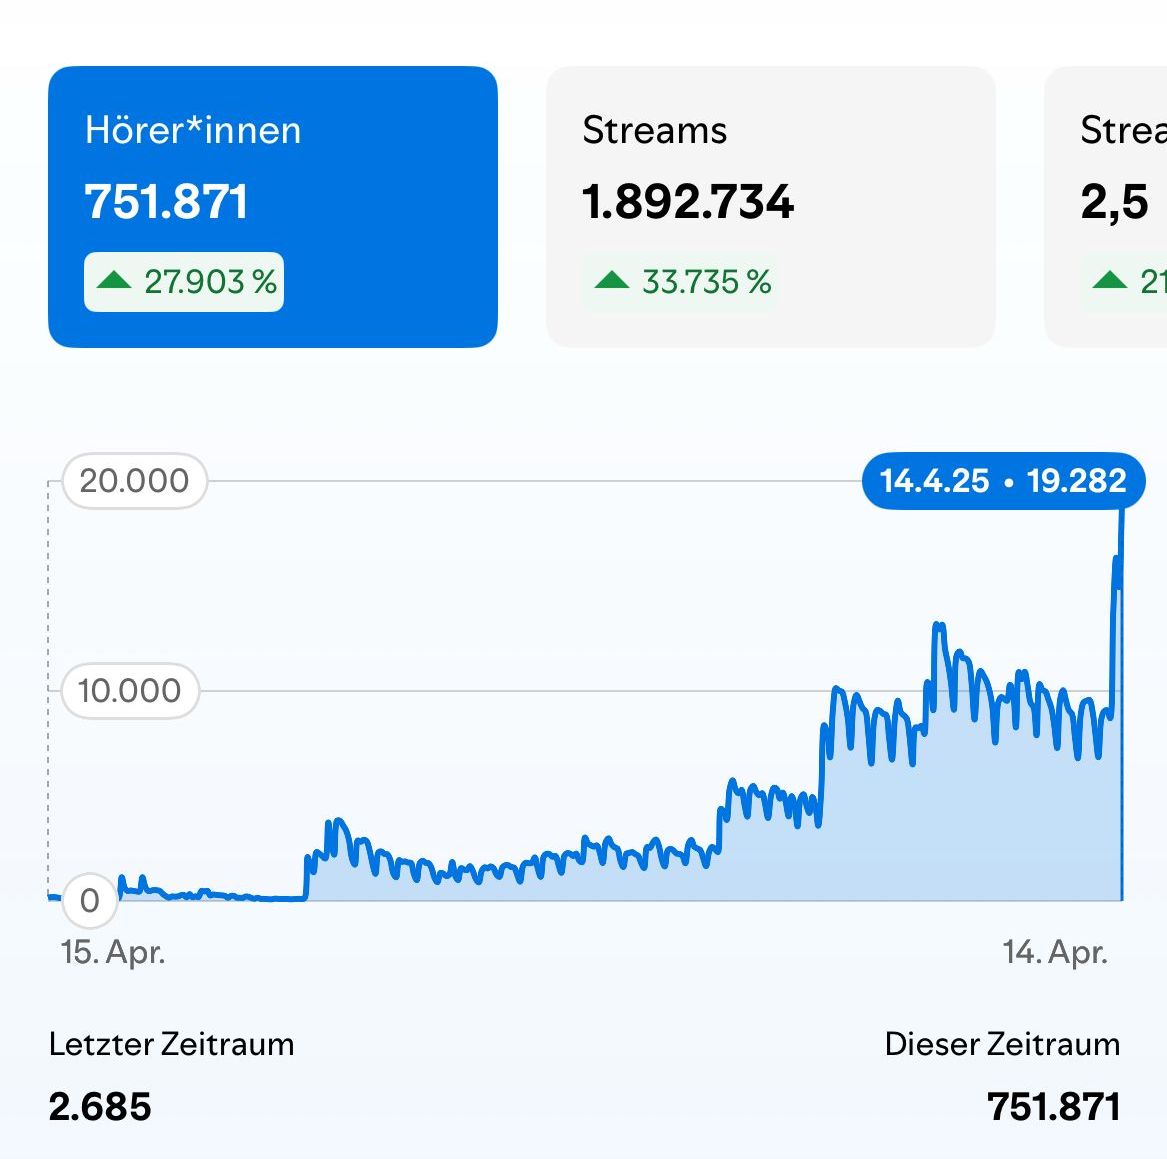The height and width of the screenshot is (1159, 1167).
Task: Click the green arrow on the cut-off third card
Action: click(1109, 281)
